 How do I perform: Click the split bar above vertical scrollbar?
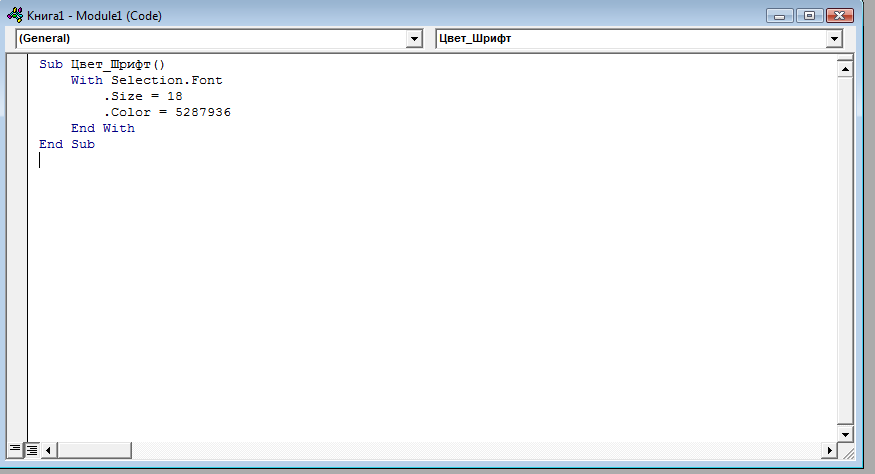pos(845,57)
